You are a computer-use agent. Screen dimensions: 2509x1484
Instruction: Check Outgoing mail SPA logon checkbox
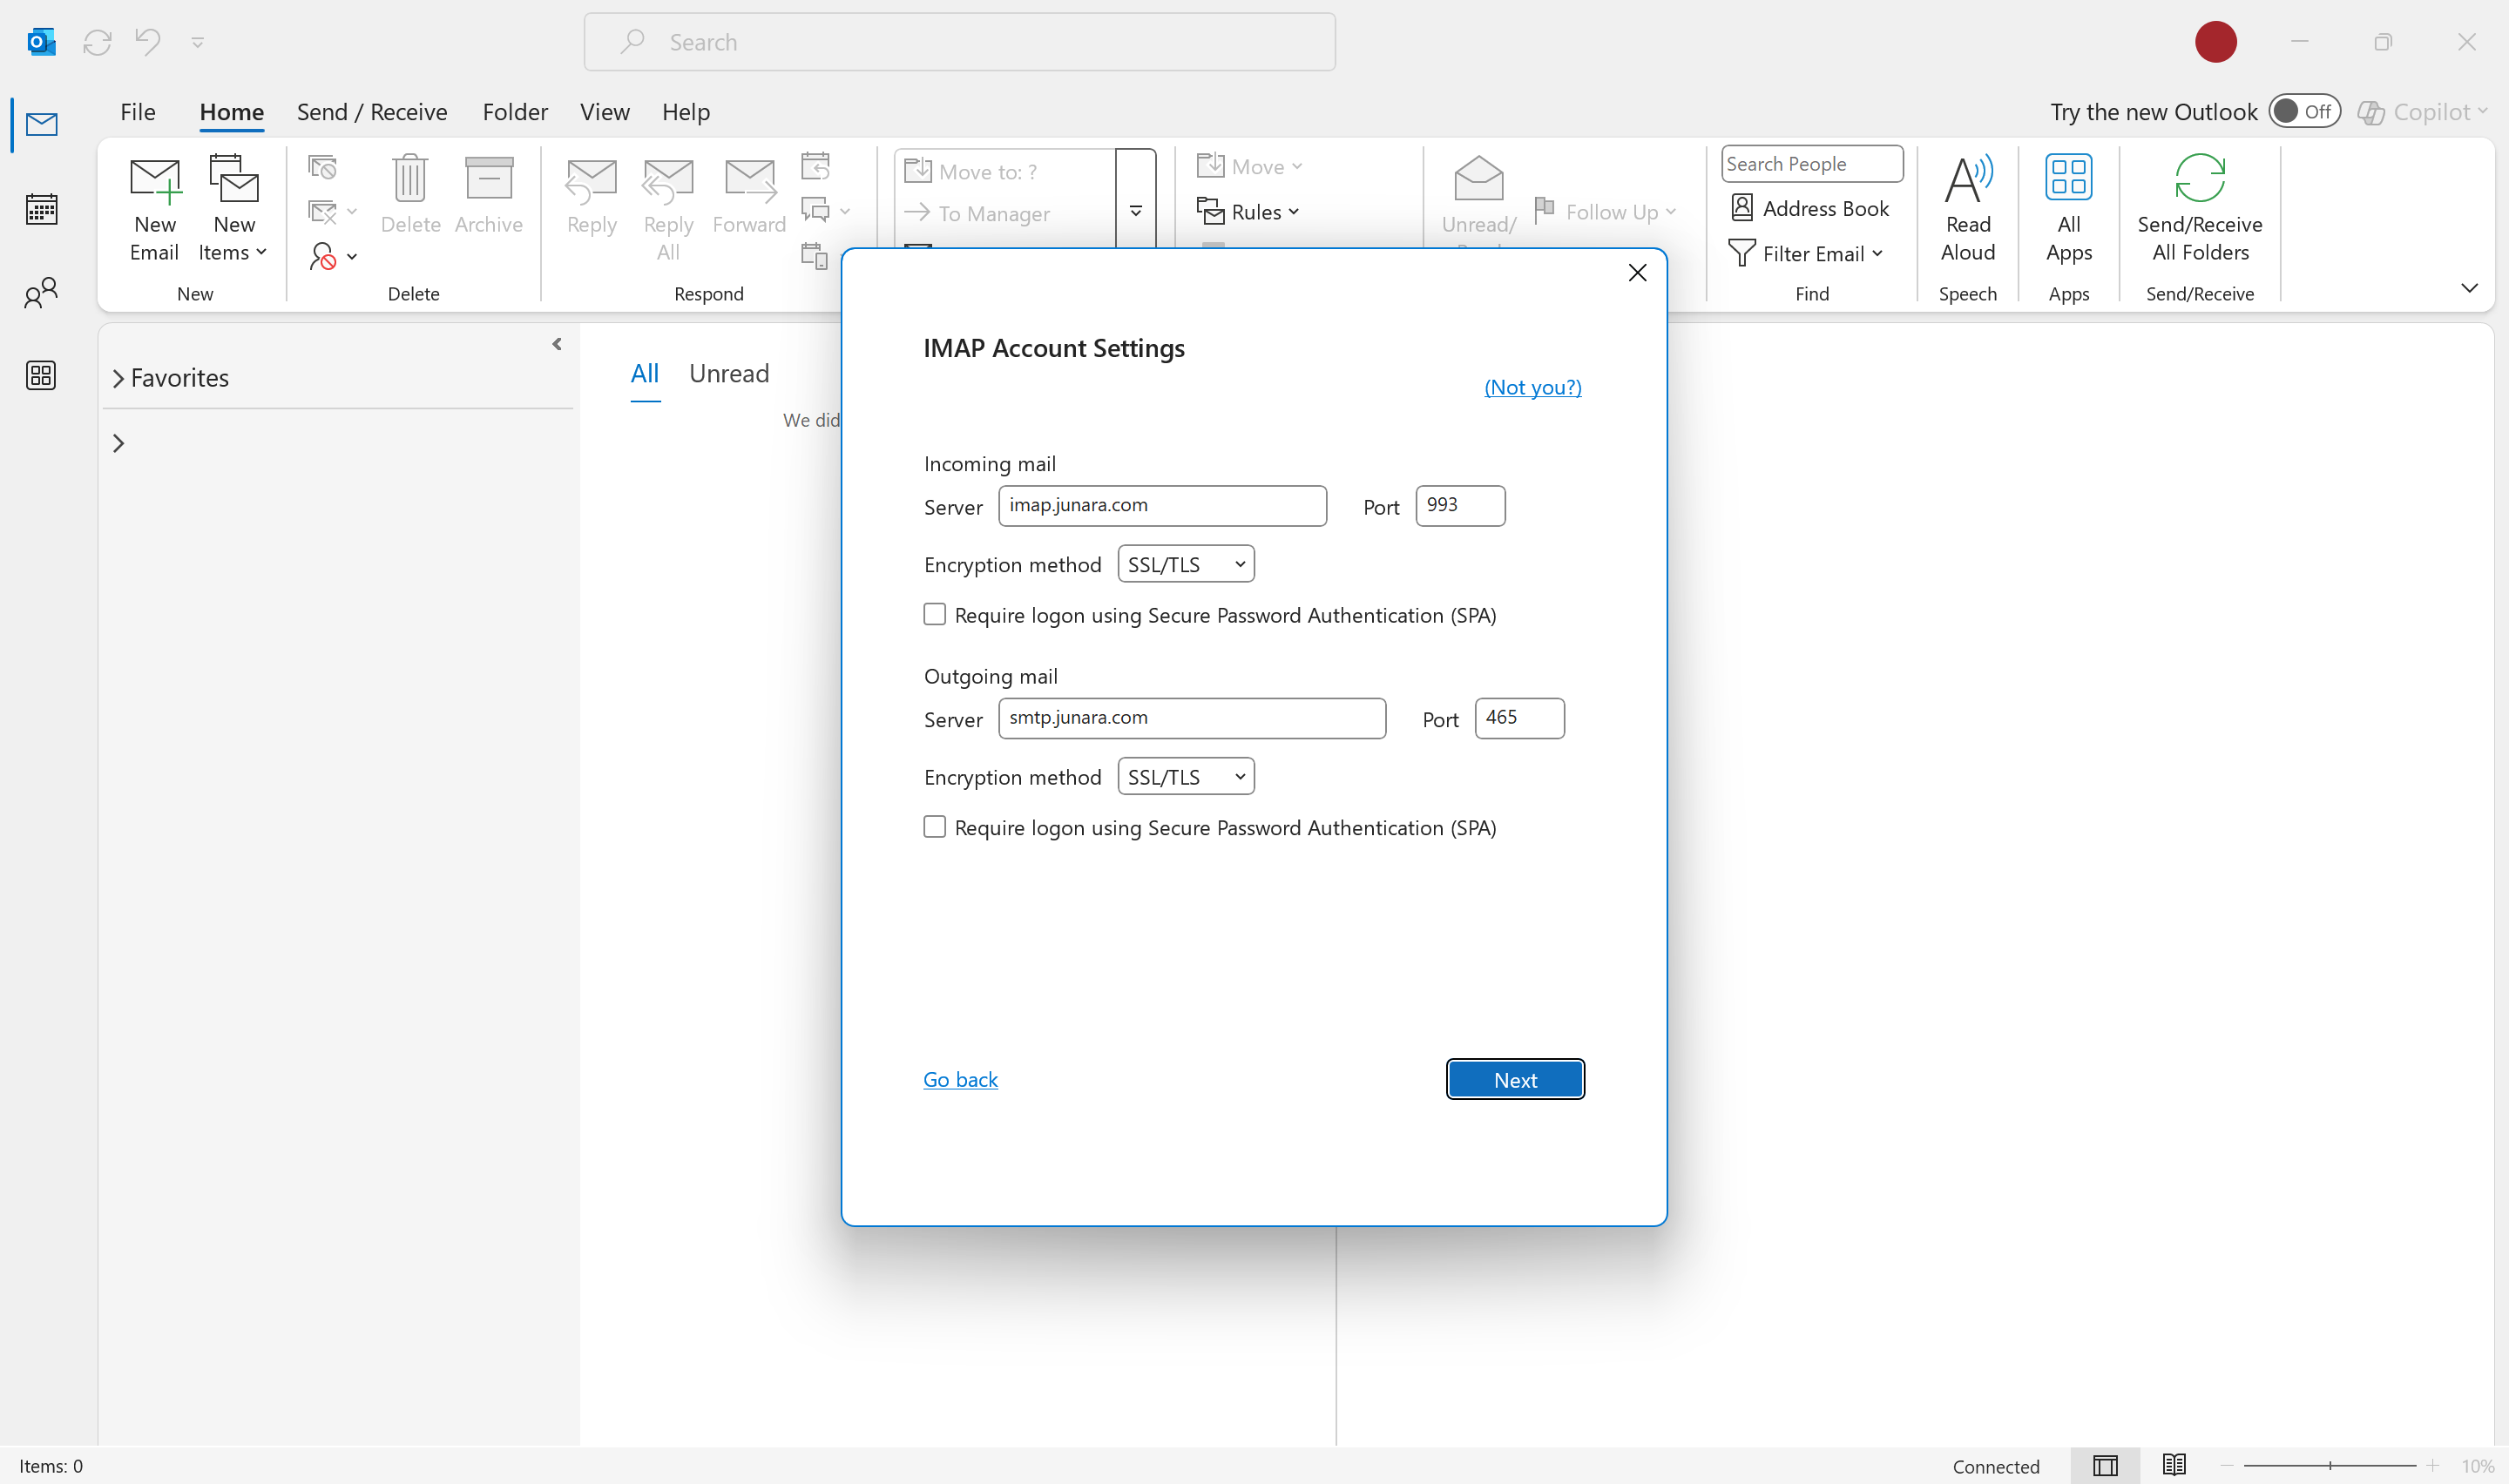click(x=934, y=827)
